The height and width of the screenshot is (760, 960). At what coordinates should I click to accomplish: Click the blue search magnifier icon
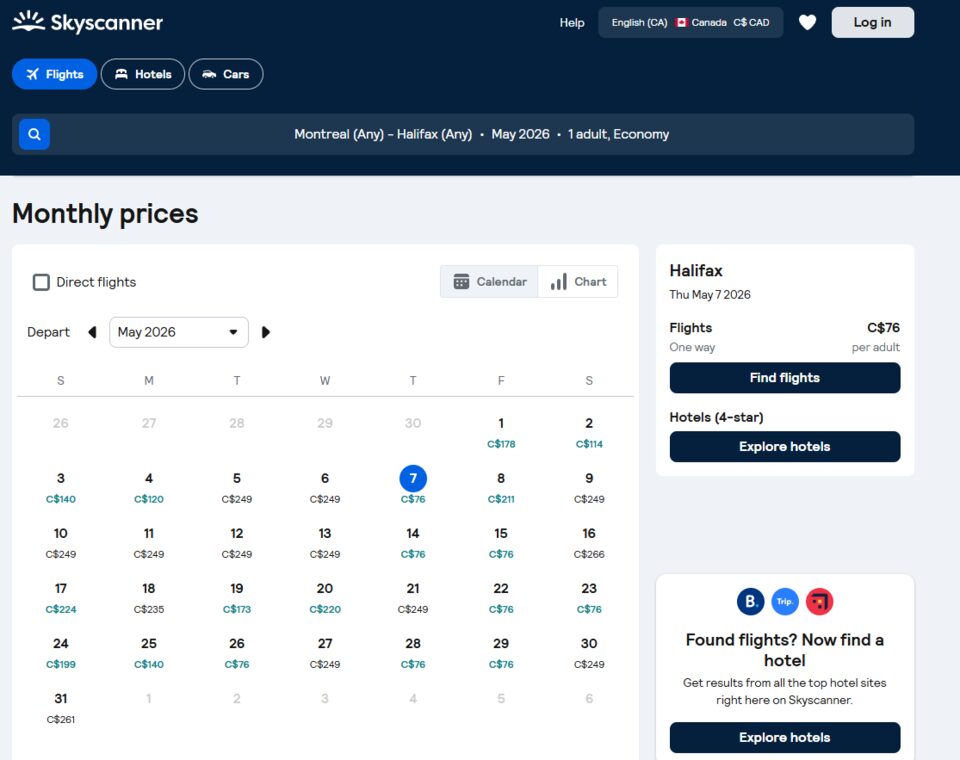tap(34, 134)
